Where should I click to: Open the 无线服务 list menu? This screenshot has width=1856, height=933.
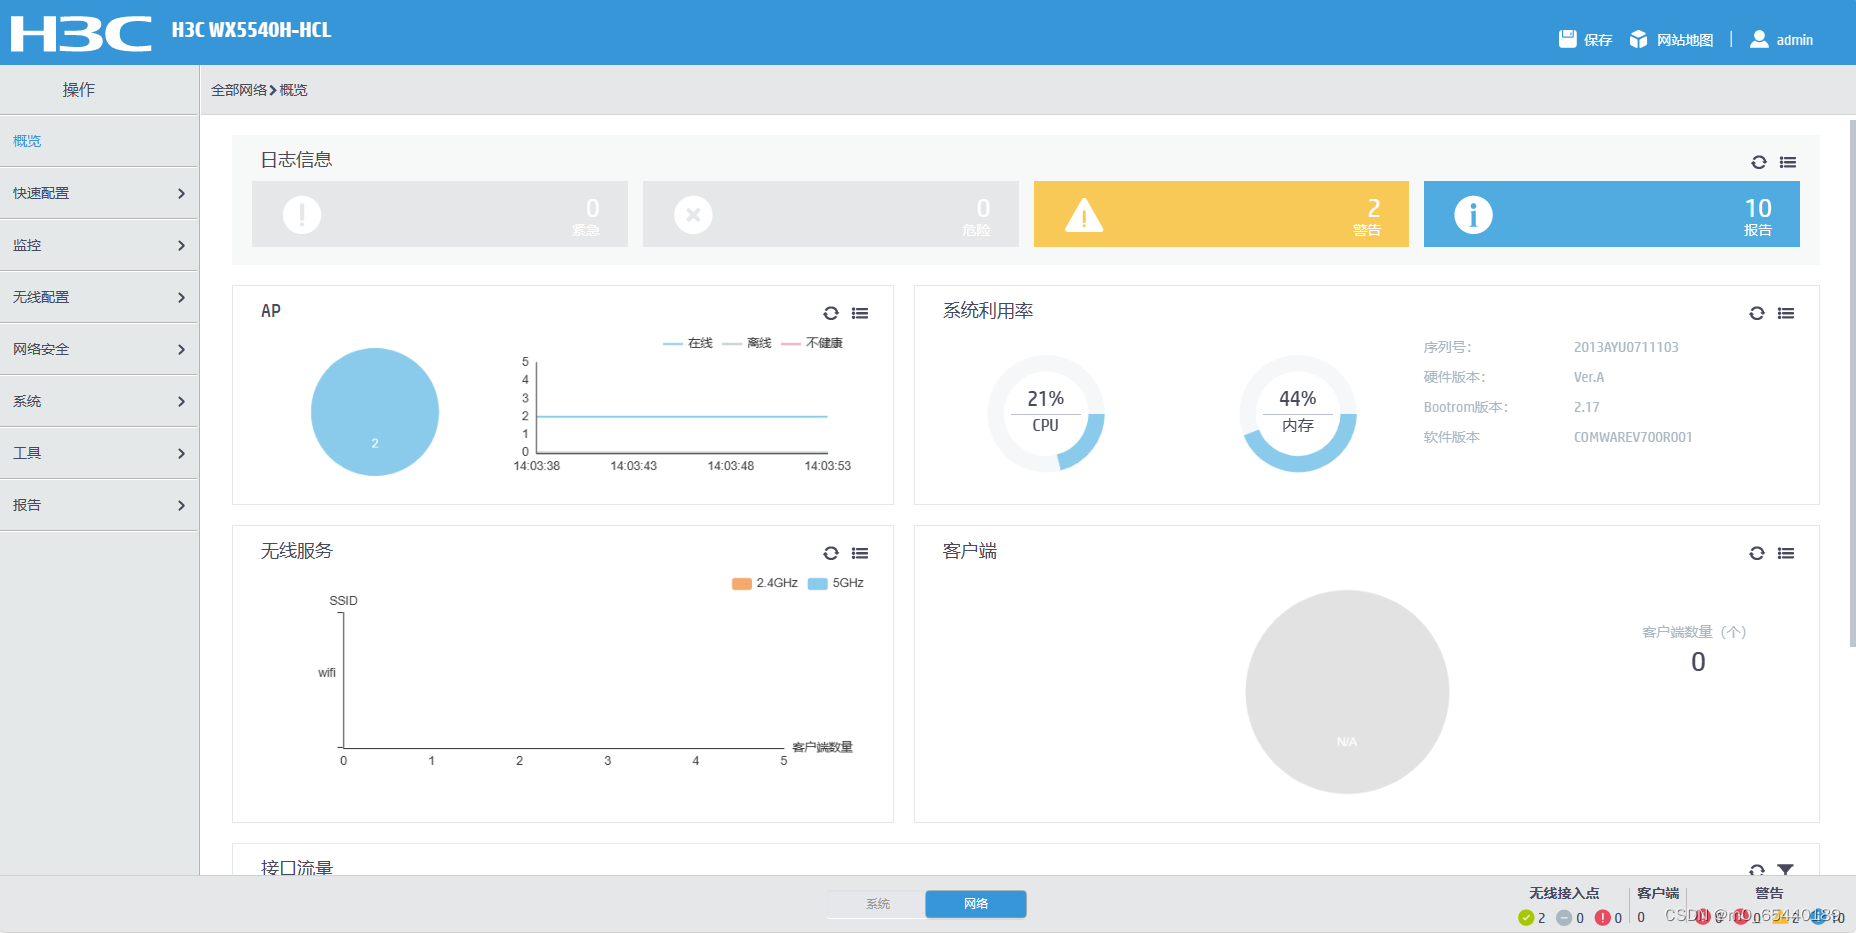pos(860,553)
